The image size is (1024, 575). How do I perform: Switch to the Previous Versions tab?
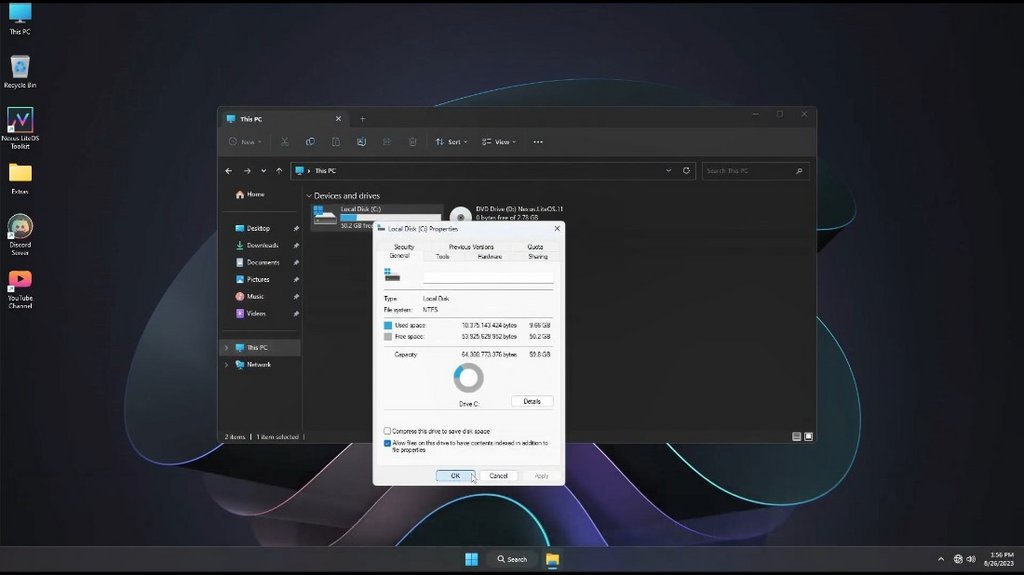471,247
